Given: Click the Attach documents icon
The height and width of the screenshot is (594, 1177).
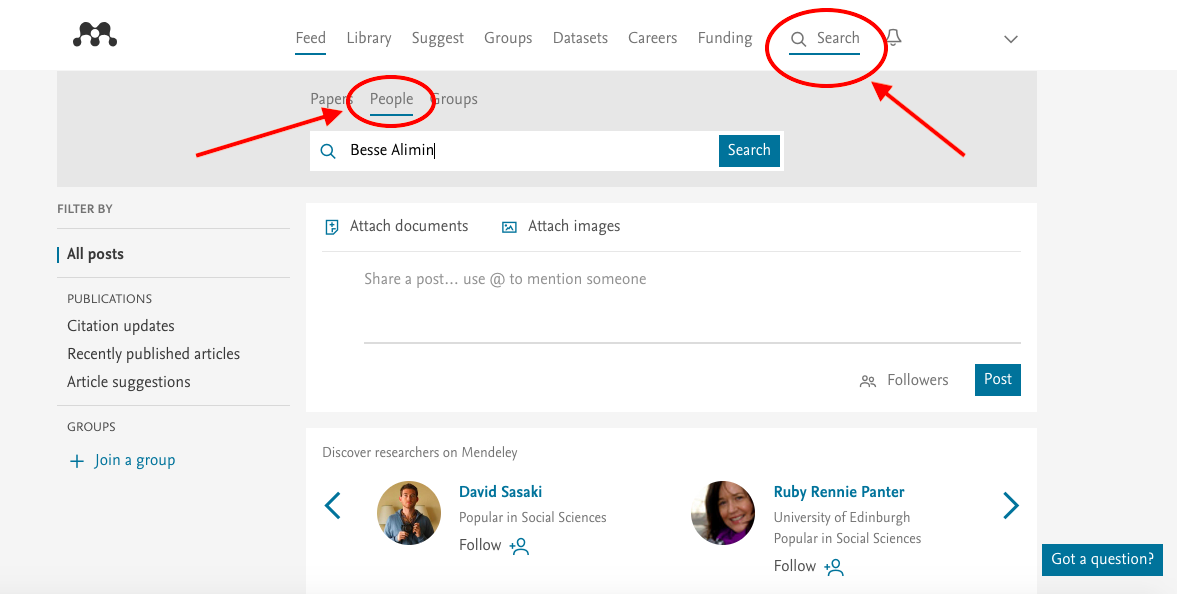Looking at the screenshot, I should (x=332, y=227).
